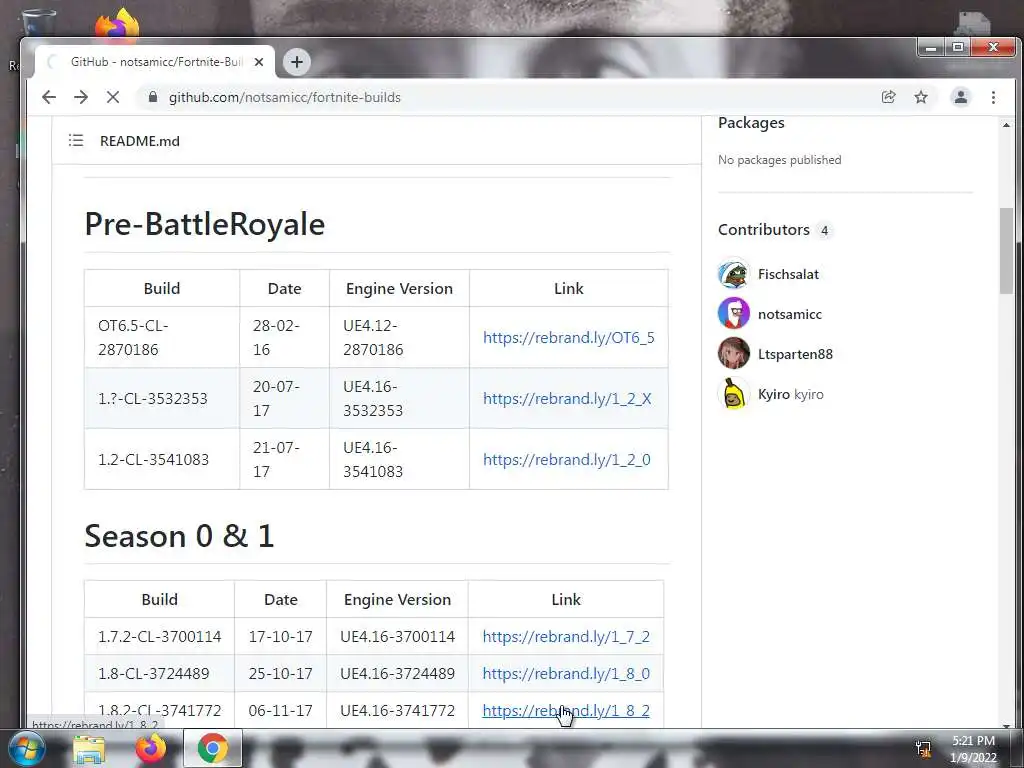Open the README table of contents icon

76,140
